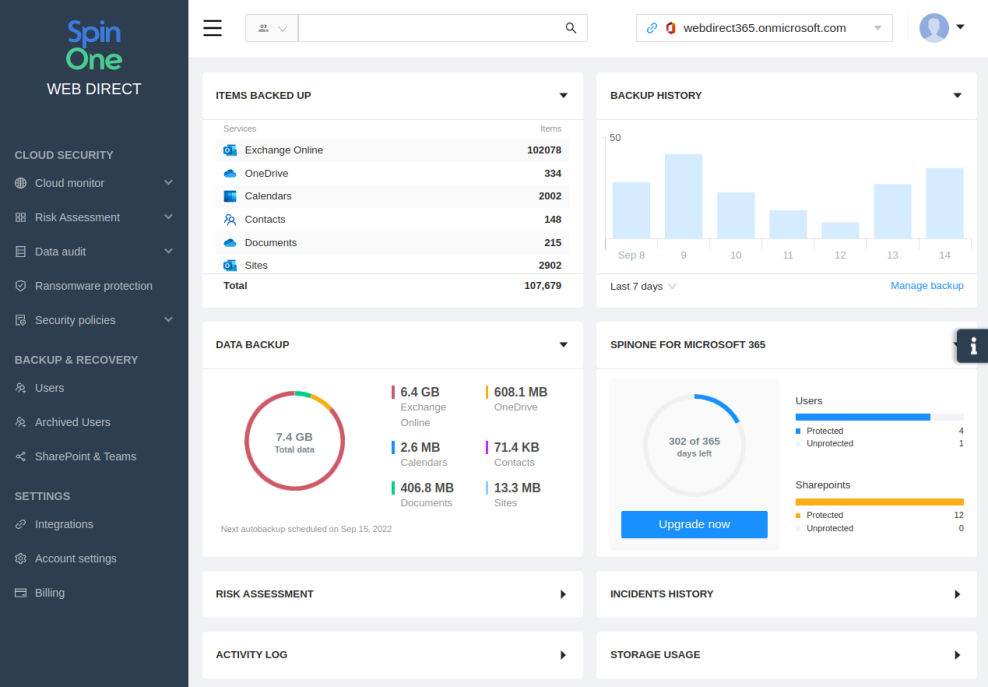Screen dimensions: 988x687
Task: Click the Exchange Online service icon
Action: click(230, 150)
